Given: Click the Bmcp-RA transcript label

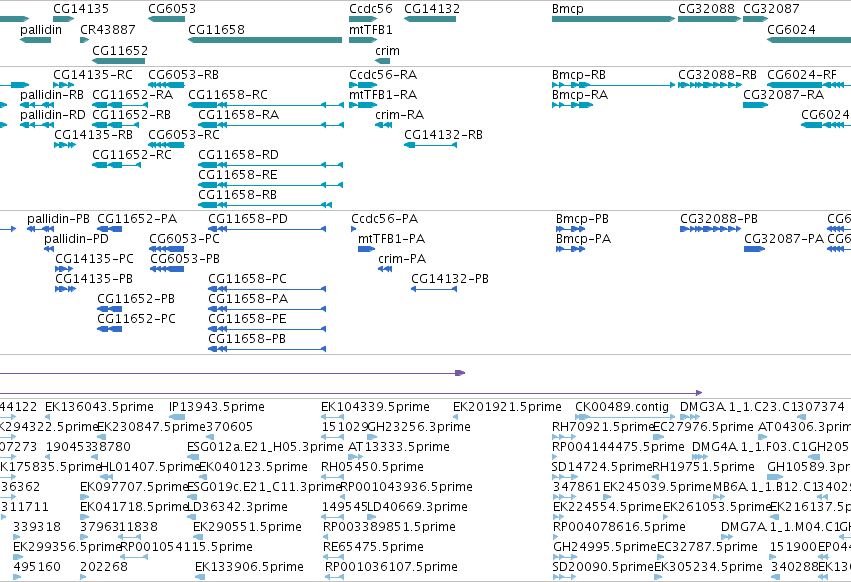Looking at the screenshot, I should (580, 94).
